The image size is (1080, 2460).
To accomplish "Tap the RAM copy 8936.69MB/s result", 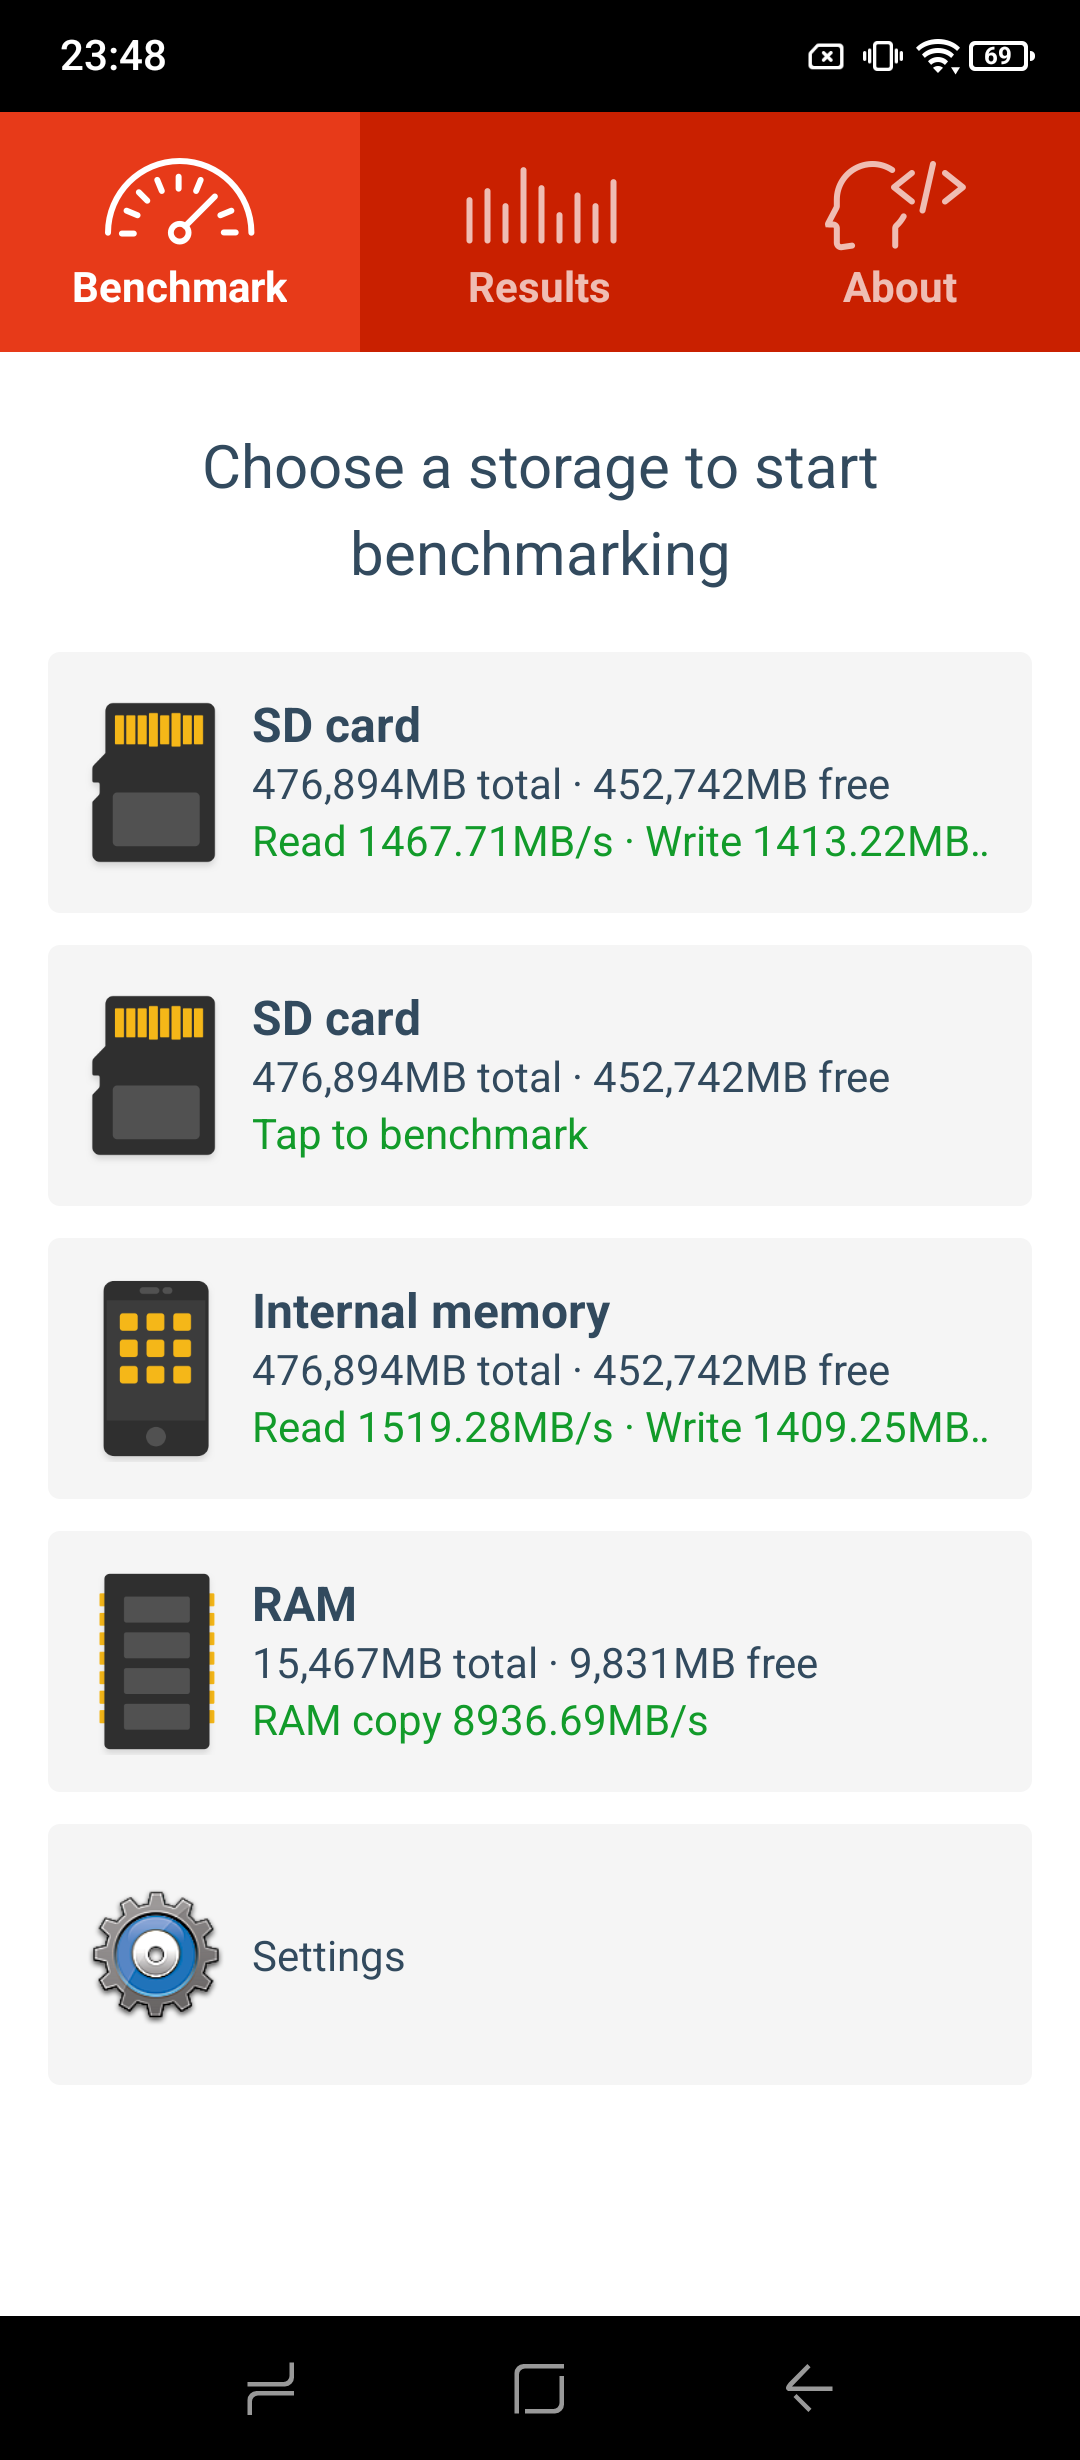I will coord(480,1721).
